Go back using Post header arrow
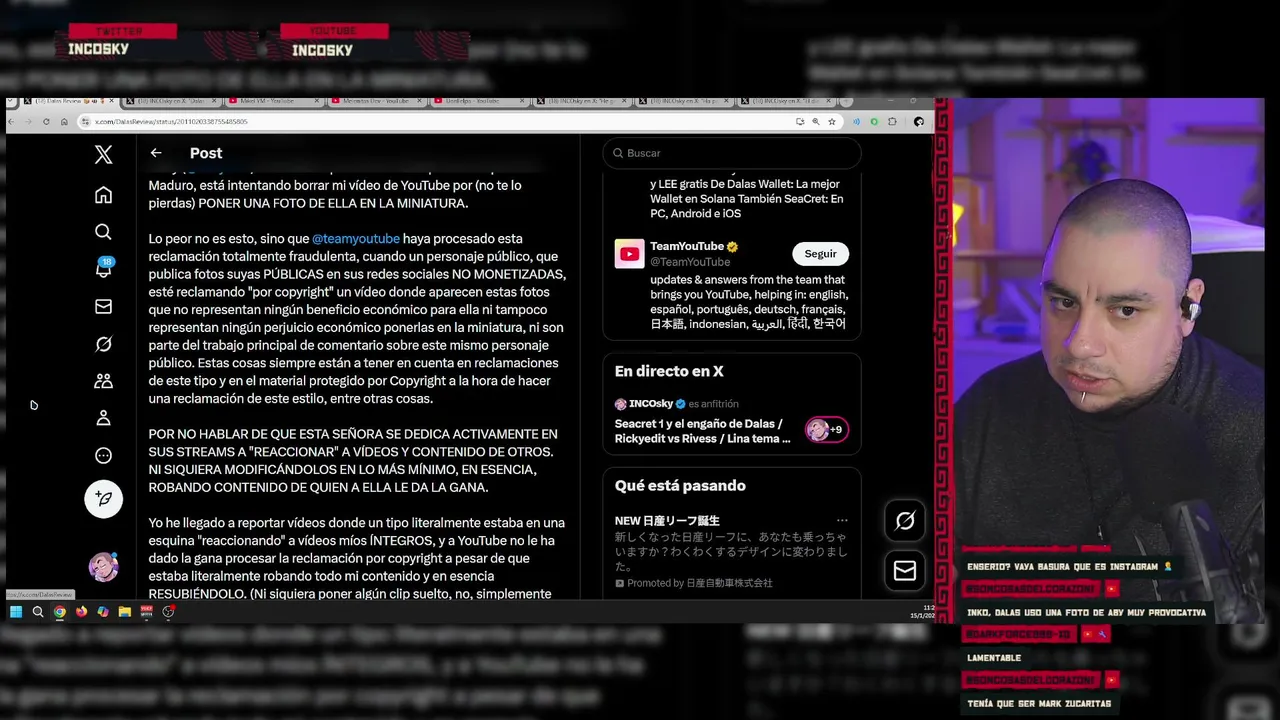Screen dimensions: 1280x720 tap(156, 153)
